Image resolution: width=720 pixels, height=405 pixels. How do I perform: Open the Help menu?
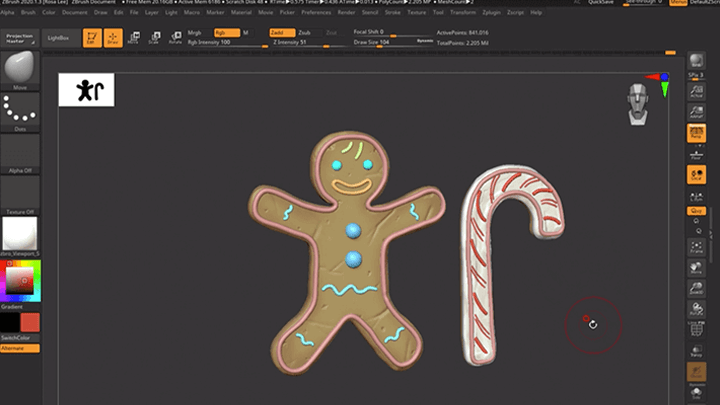(536, 12)
